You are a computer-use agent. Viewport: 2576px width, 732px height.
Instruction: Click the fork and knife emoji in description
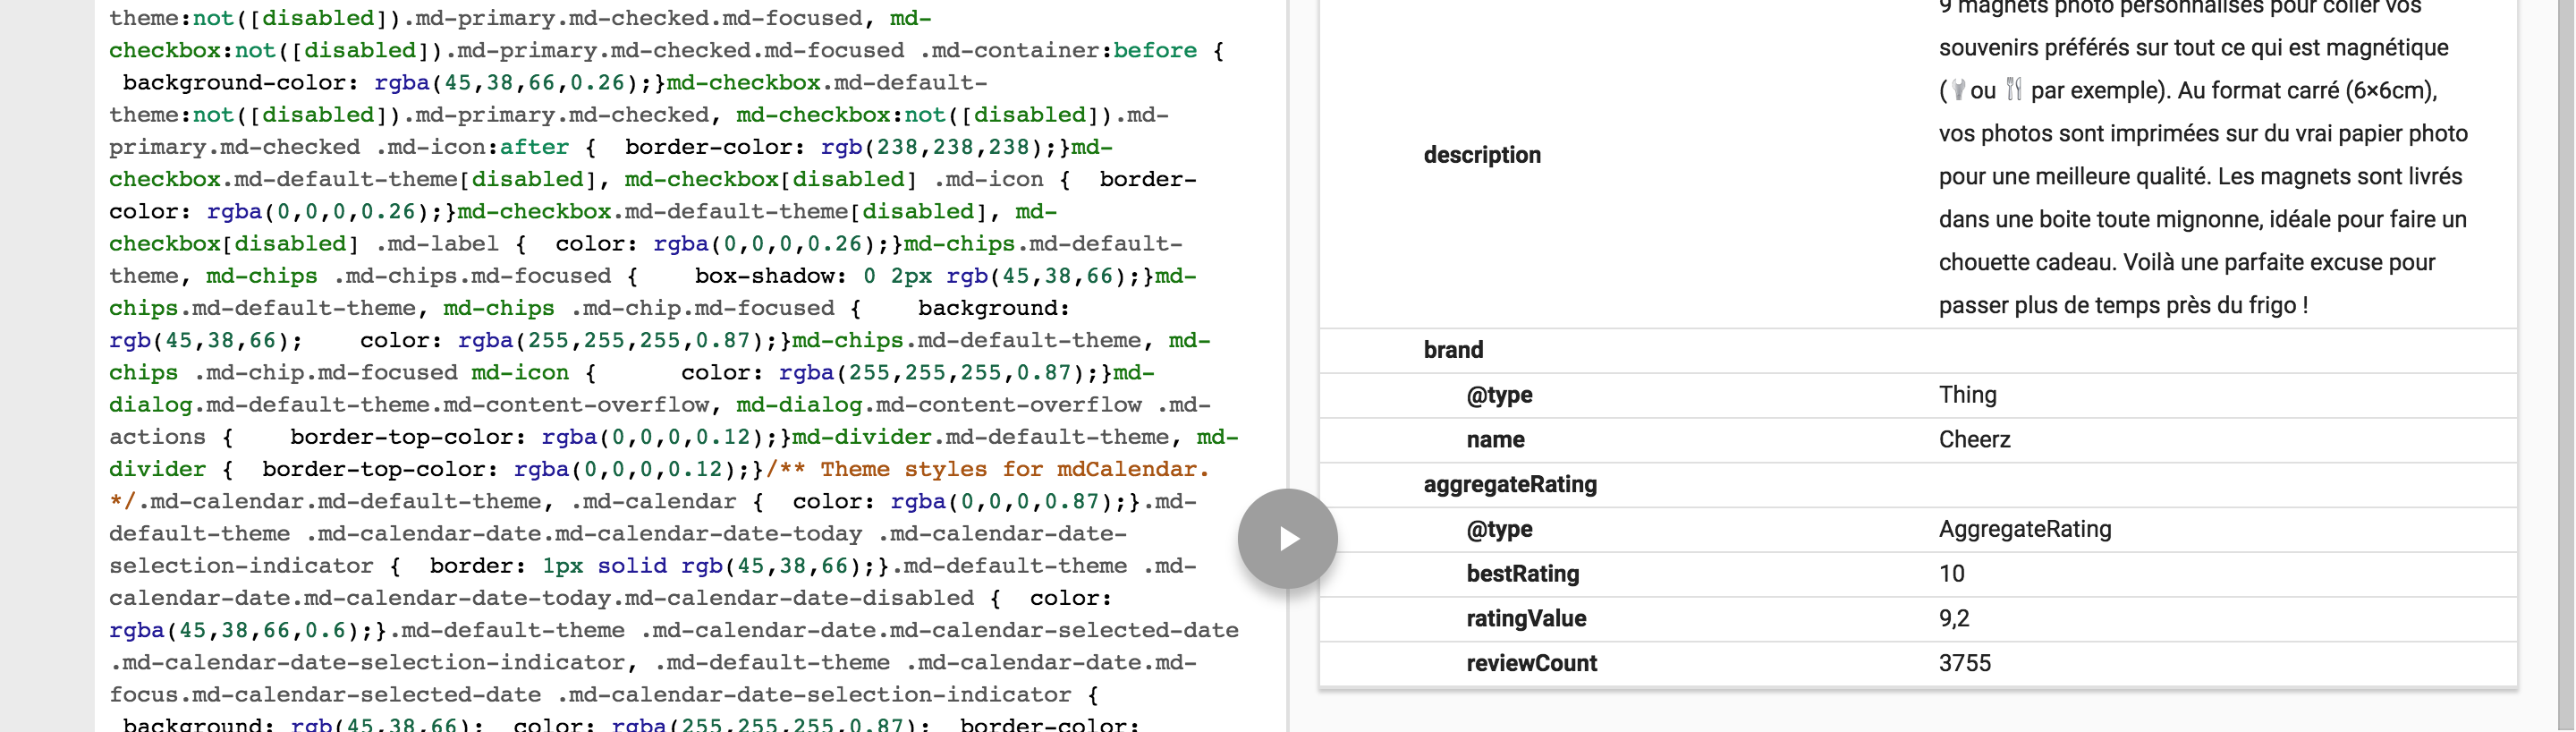click(x=2014, y=90)
